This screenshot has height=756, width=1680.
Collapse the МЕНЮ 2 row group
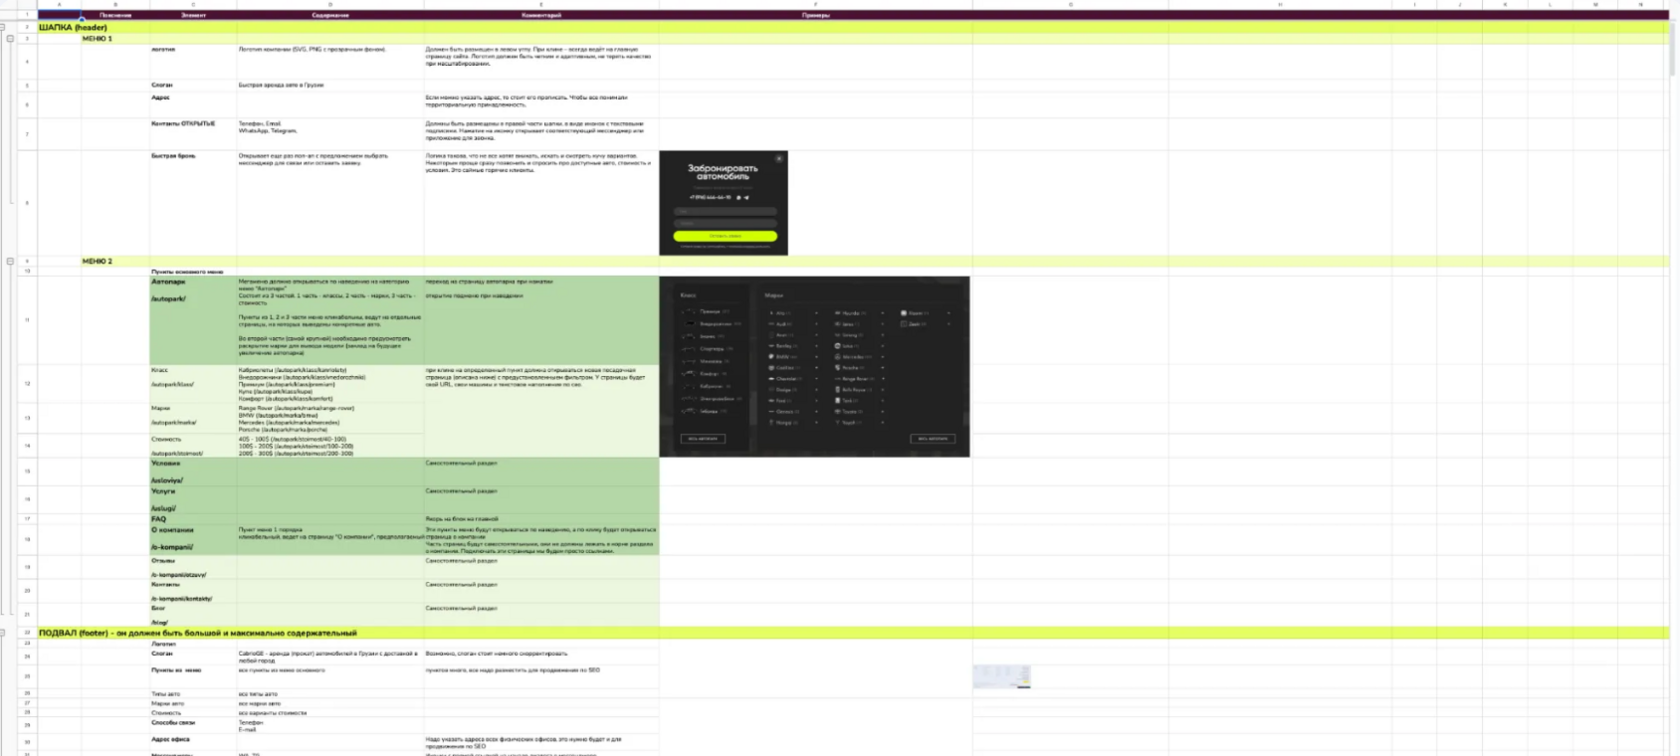(x=10, y=261)
